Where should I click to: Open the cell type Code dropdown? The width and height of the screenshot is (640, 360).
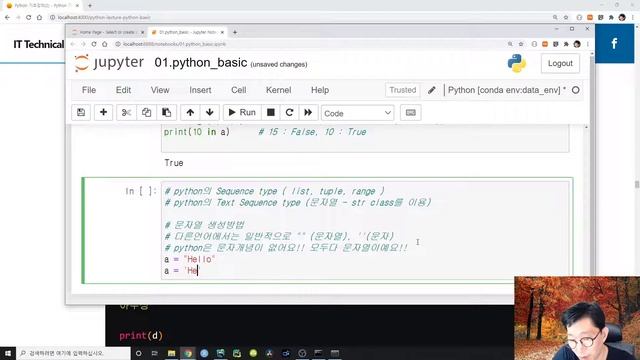(358, 113)
